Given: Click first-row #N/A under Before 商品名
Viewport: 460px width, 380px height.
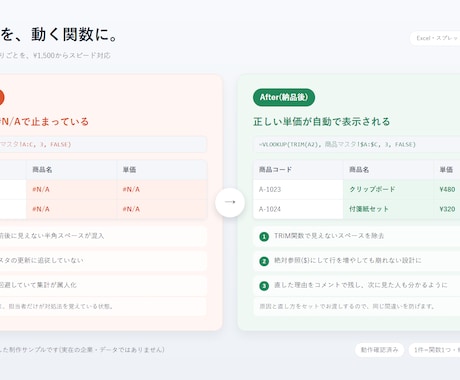Looking at the screenshot, I should pos(72,190).
